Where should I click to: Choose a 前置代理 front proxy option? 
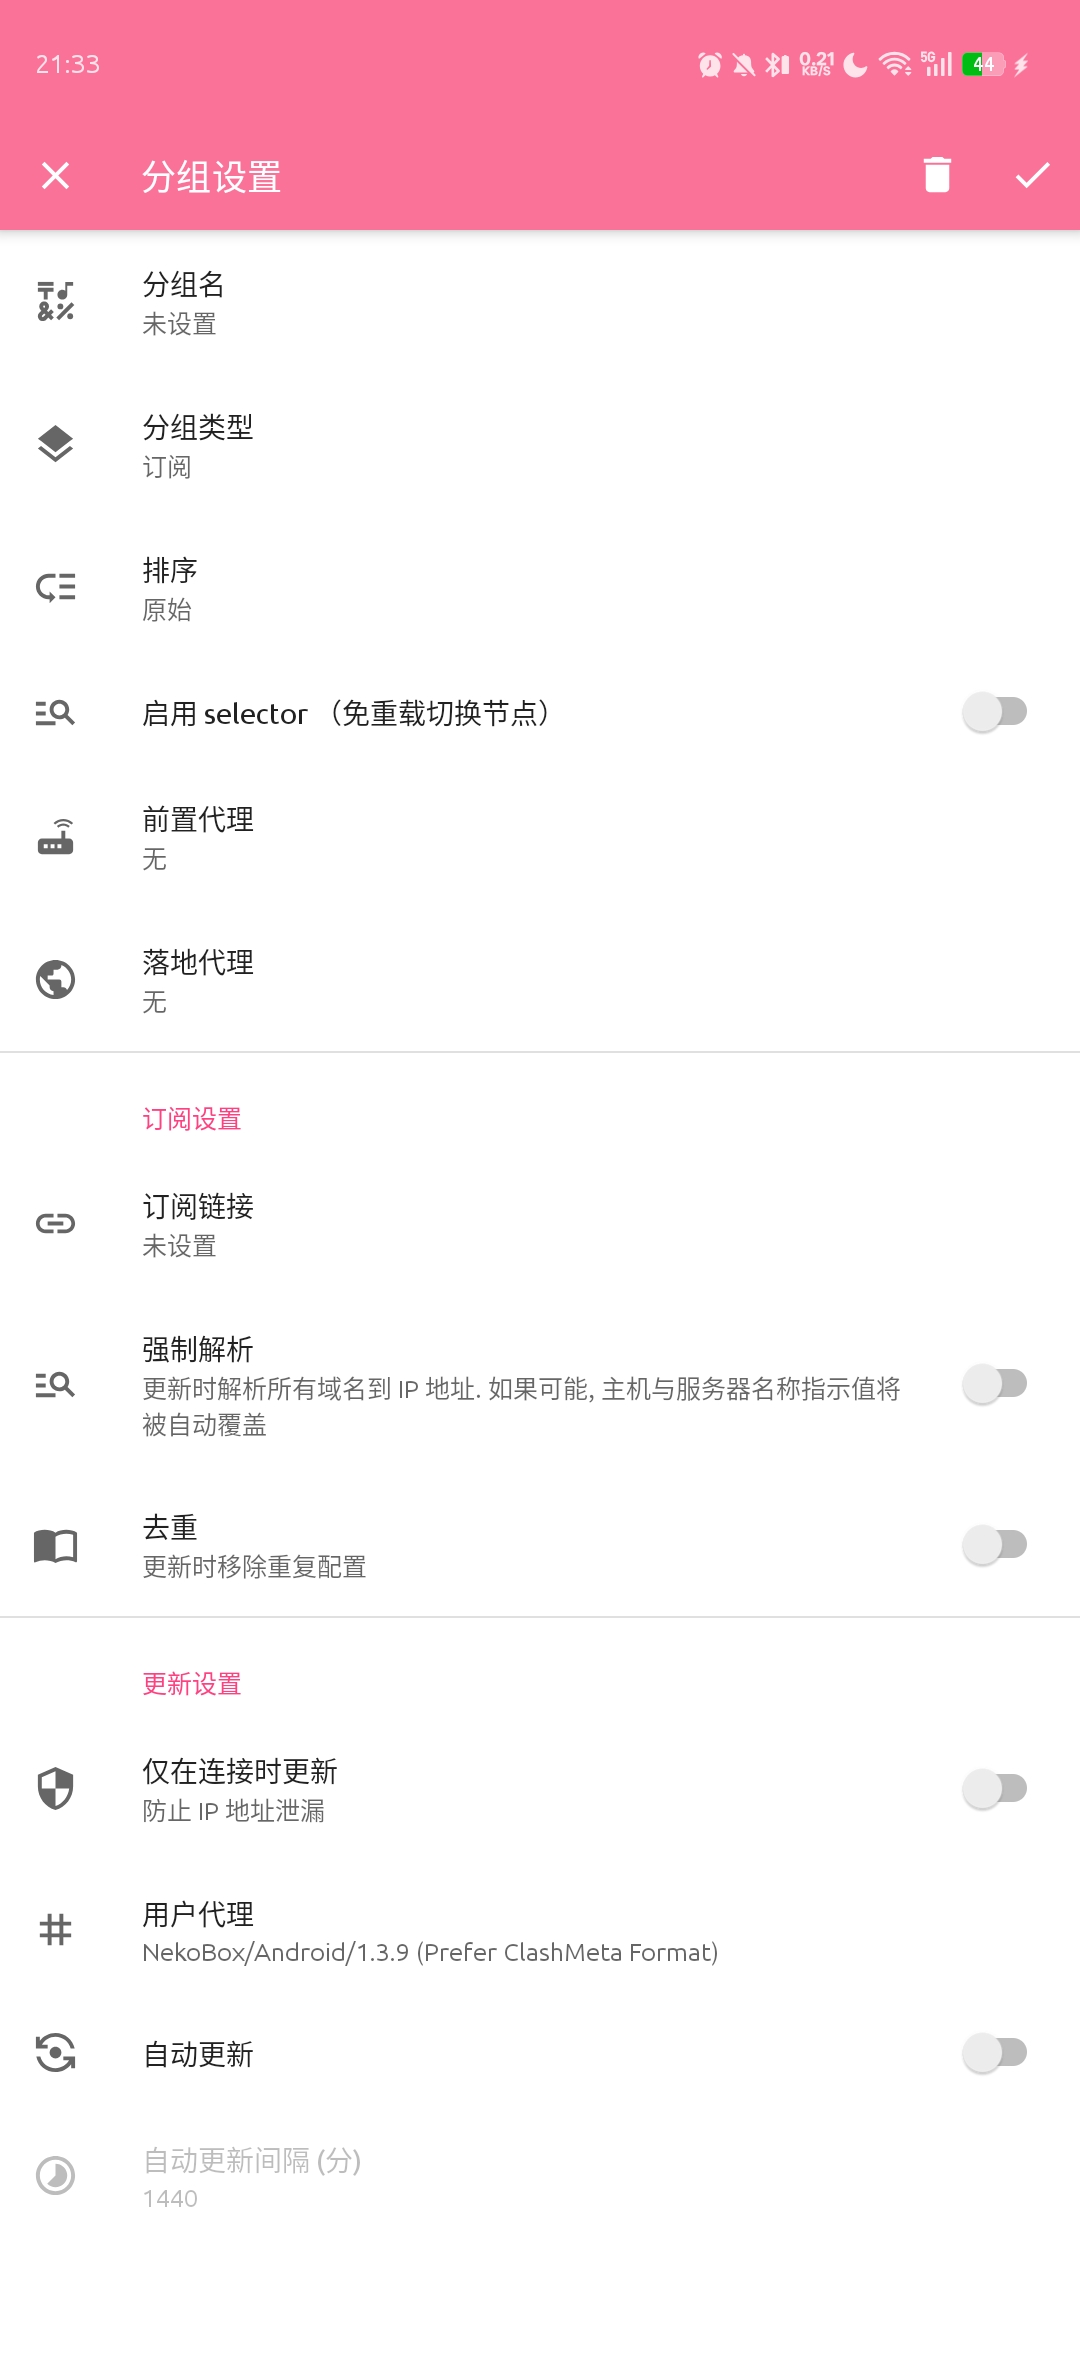(x=400, y=838)
